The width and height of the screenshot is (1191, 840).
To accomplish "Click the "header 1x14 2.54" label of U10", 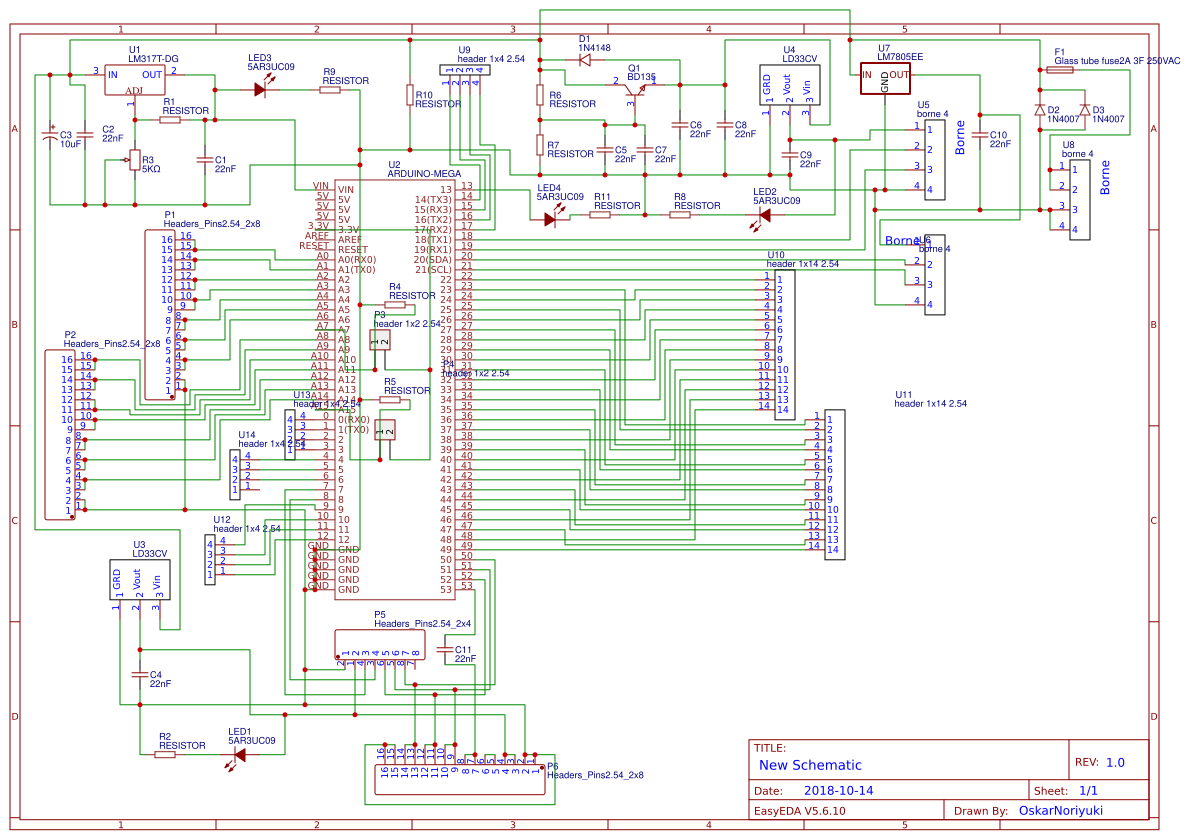I will pyautogui.click(x=803, y=264).
